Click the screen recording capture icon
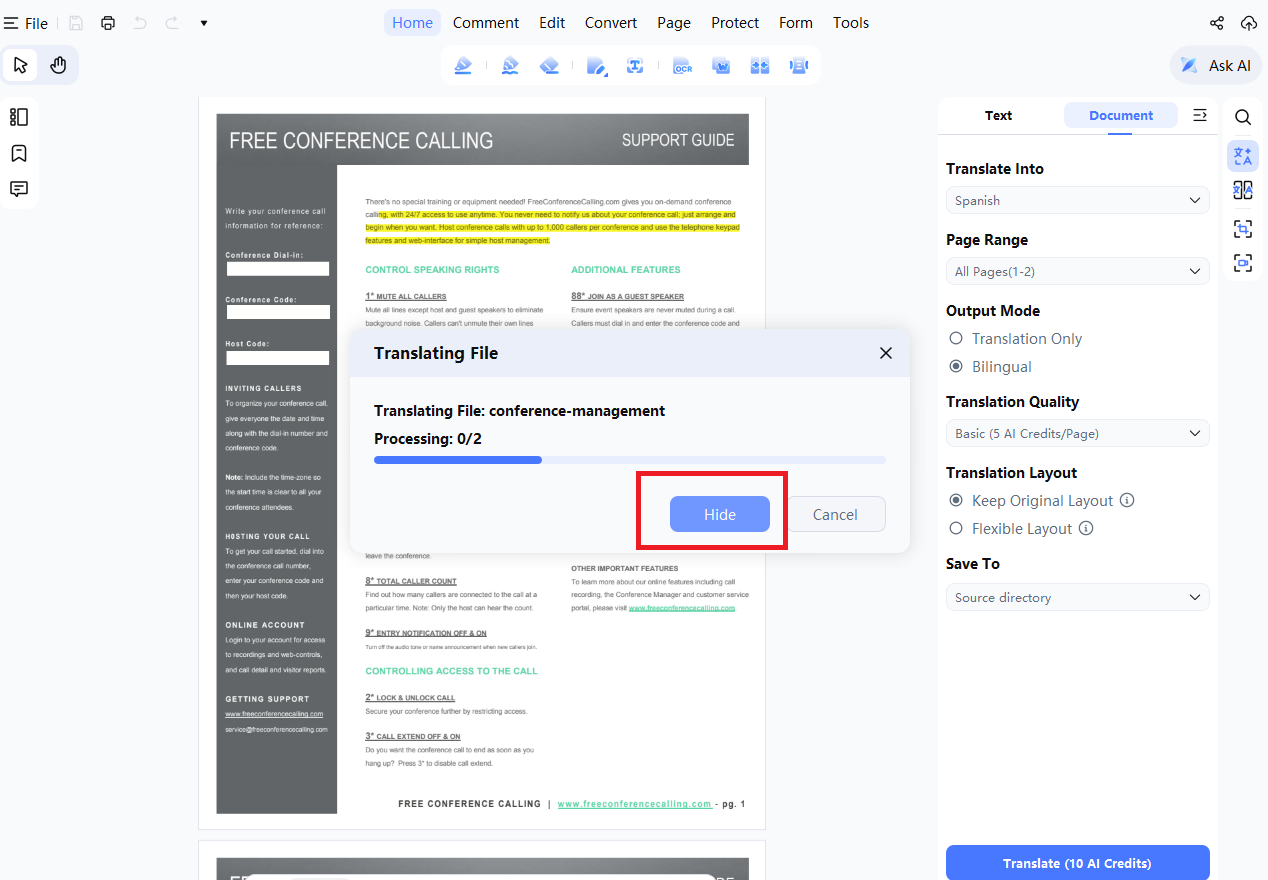 click(x=1243, y=263)
